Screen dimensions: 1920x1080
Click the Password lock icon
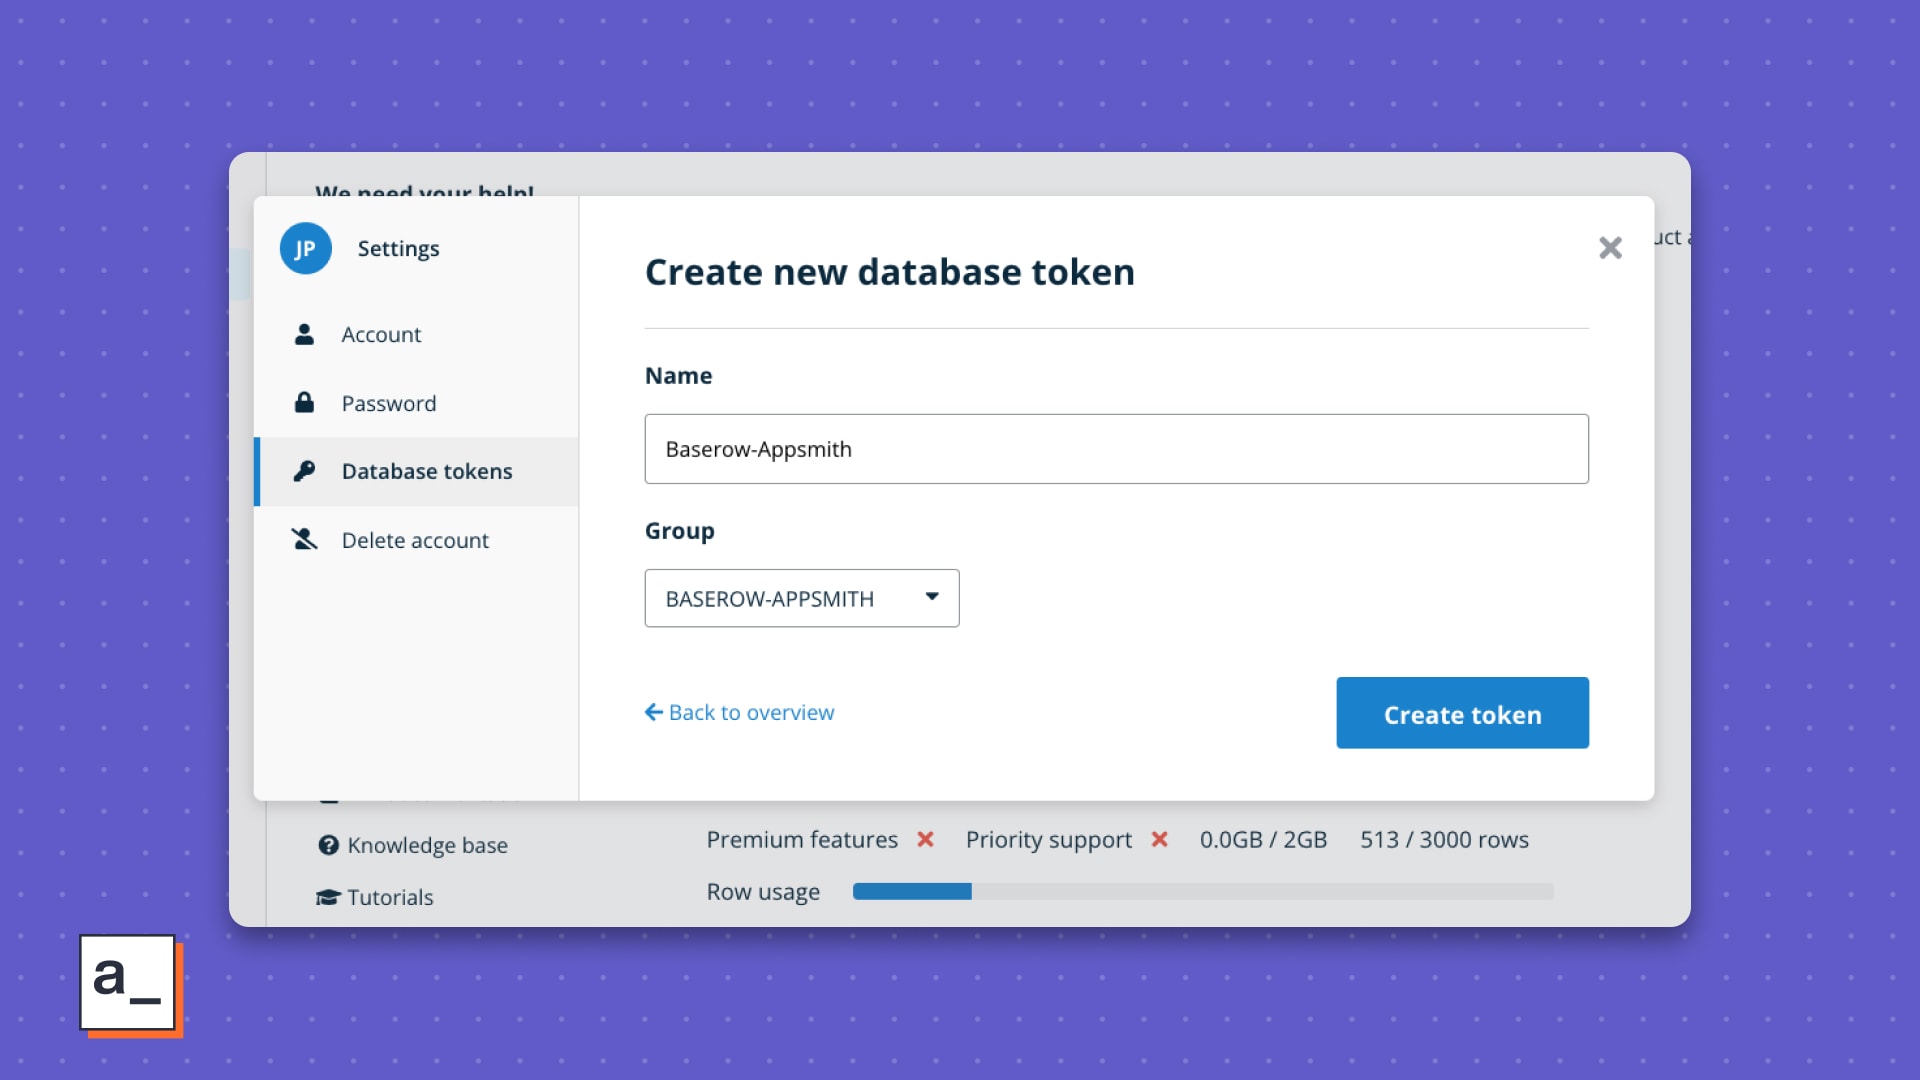304,402
